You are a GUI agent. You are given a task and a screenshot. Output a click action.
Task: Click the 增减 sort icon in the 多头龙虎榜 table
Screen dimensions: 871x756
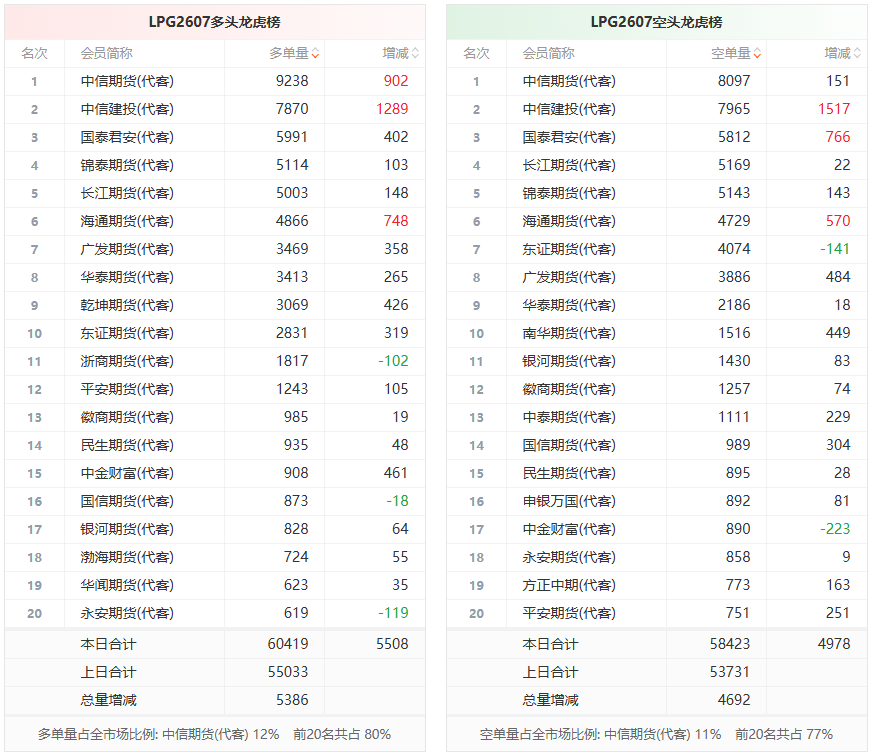point(416,54)
